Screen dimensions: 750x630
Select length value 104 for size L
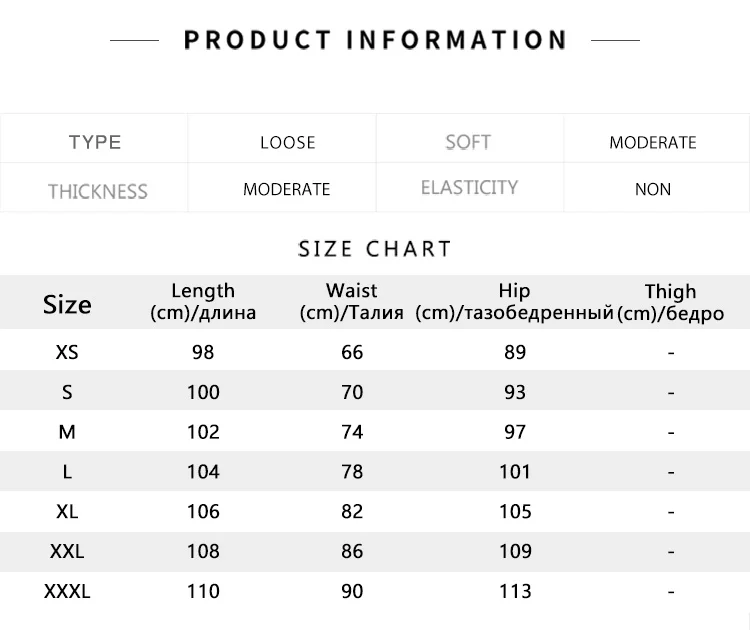click(203, 472)
